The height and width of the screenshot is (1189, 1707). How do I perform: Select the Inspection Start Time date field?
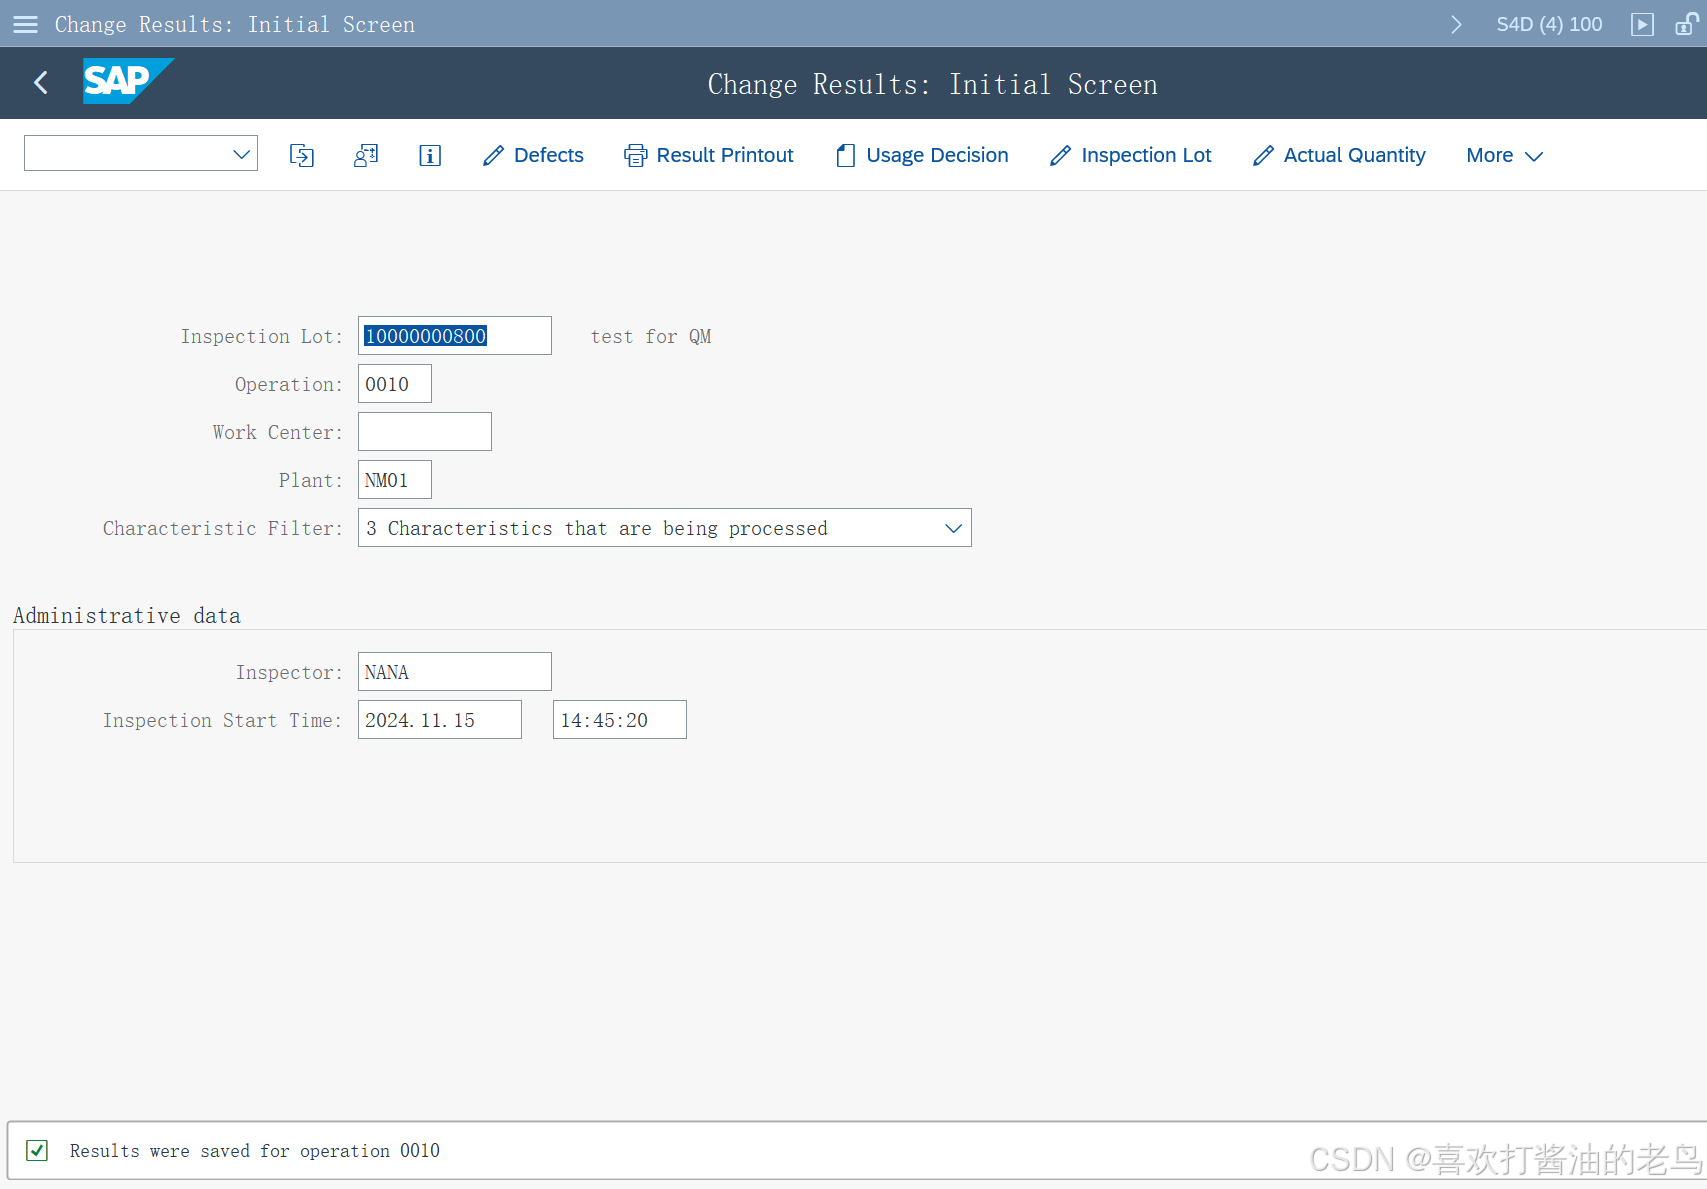pyautogui.click(x=439, y=719)
